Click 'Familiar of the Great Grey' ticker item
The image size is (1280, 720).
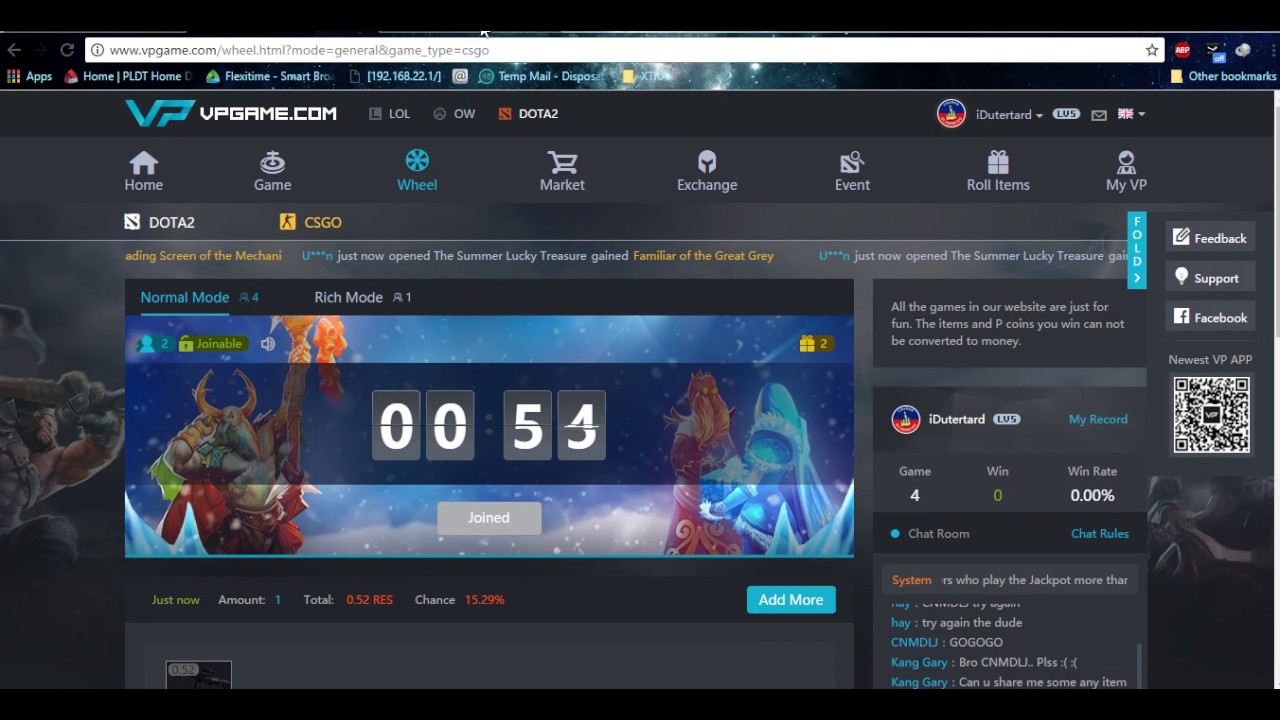coord(703,256)
